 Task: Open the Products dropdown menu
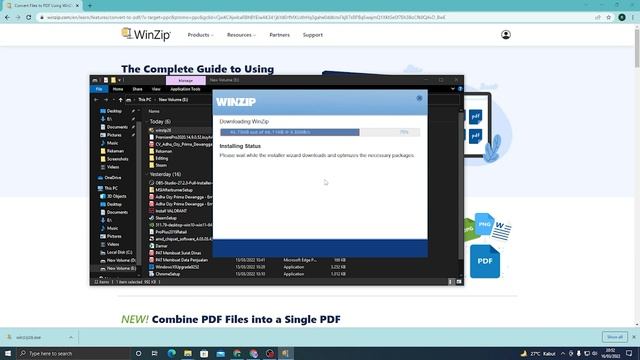pyautogui.click(x=200, y=35)
